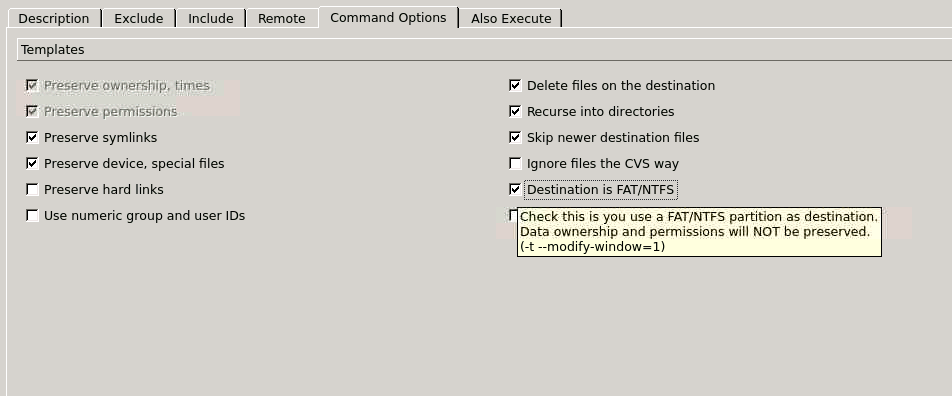Viewport: 952px width, 396px height.
Task: Uncheck Destination is FAT/NTFS
Action: click(x=515, y=190)
